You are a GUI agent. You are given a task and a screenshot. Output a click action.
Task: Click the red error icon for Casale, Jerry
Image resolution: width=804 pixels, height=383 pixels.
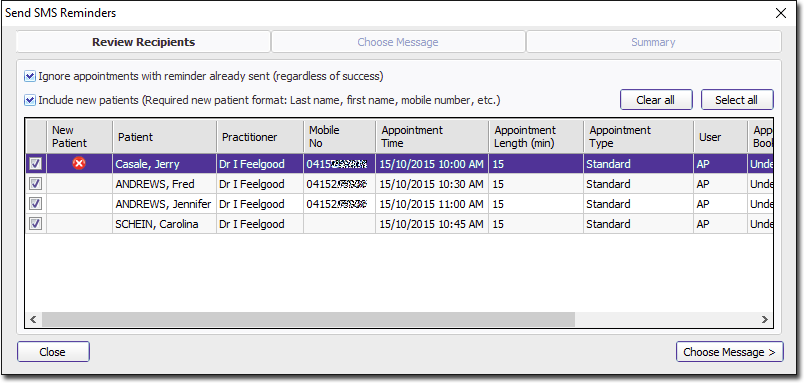[79, 164]
